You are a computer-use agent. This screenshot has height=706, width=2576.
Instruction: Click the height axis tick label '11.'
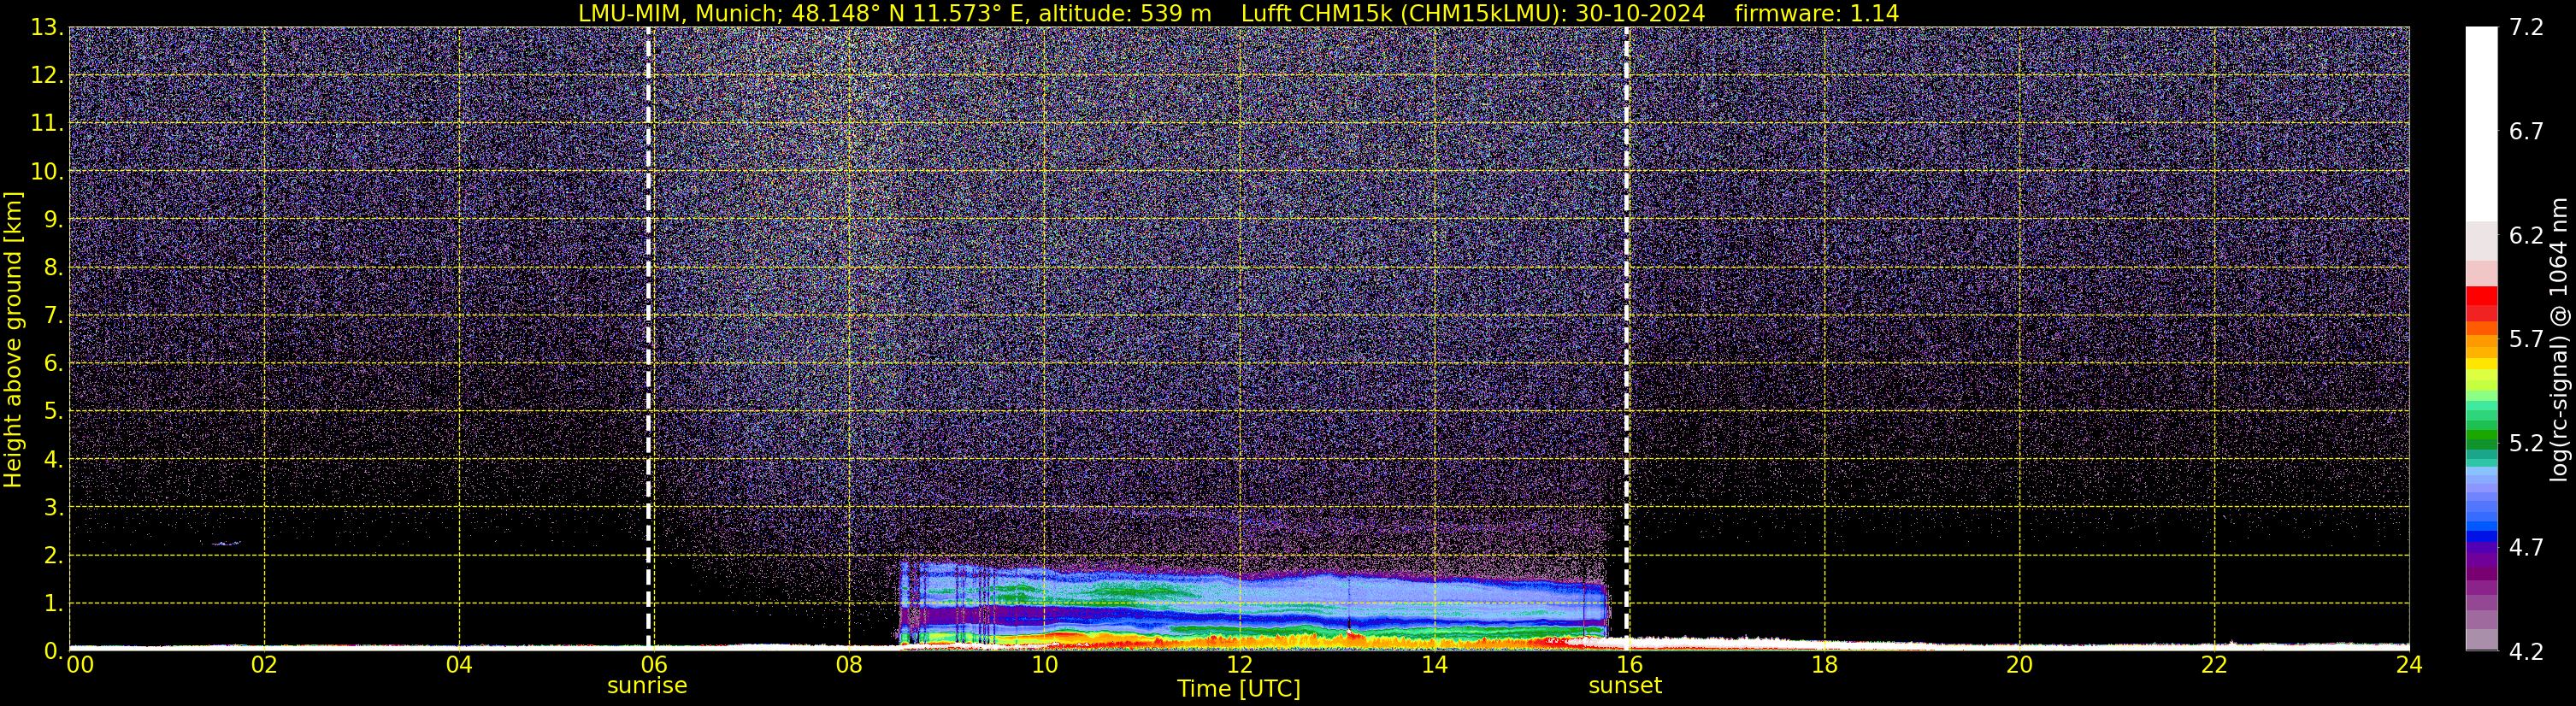click(x=47, y=123)
